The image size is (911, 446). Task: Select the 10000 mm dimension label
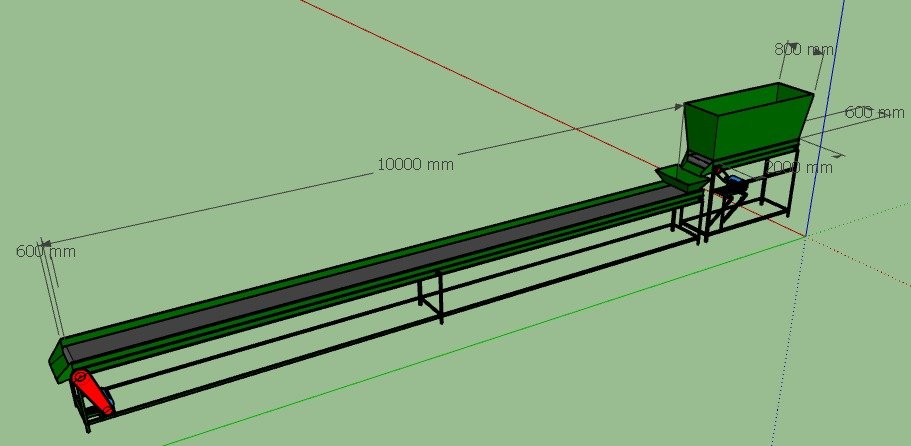pos(415,164)
